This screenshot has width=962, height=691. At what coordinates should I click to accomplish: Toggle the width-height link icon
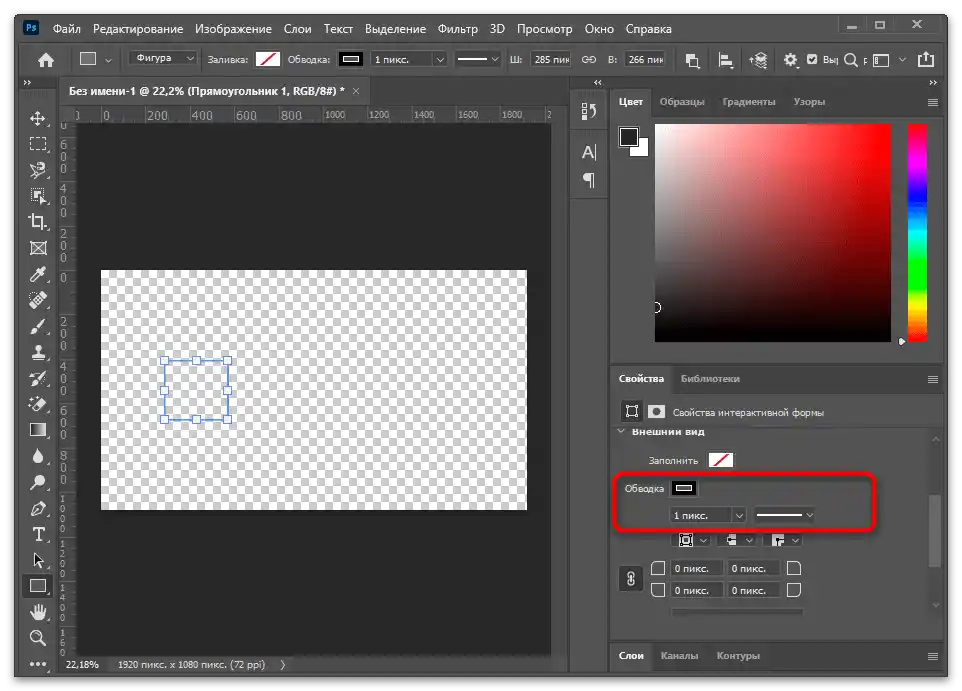(x=588, y=60)
